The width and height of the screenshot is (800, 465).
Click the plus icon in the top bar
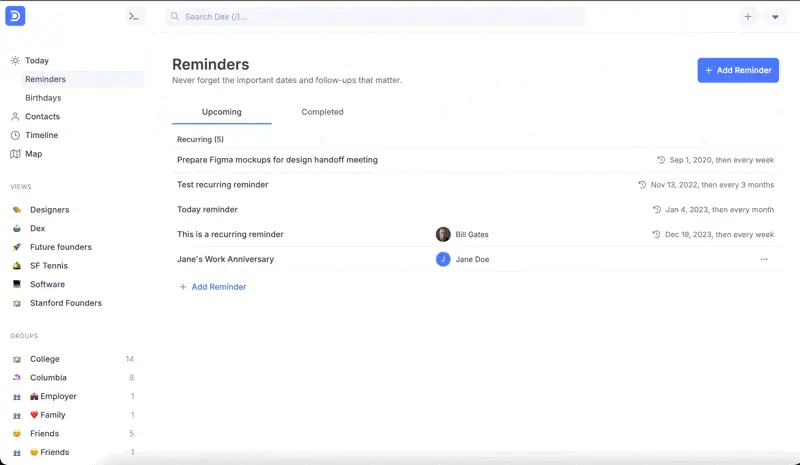click(748, 16)
